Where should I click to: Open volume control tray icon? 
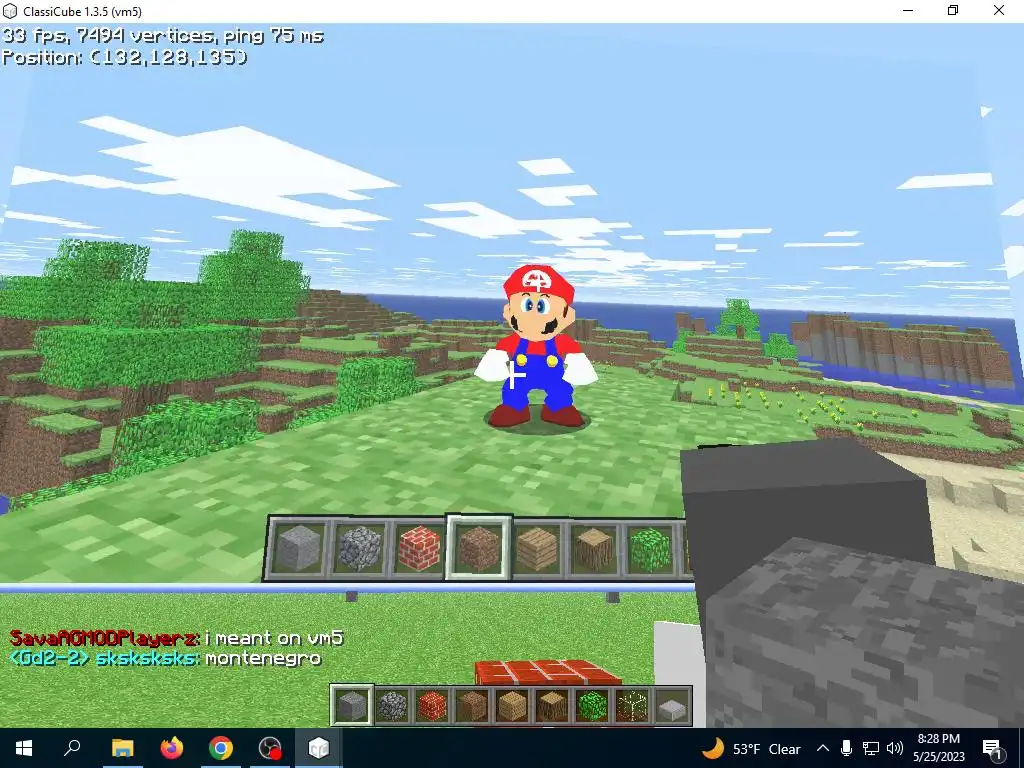[x=895, y=748]
